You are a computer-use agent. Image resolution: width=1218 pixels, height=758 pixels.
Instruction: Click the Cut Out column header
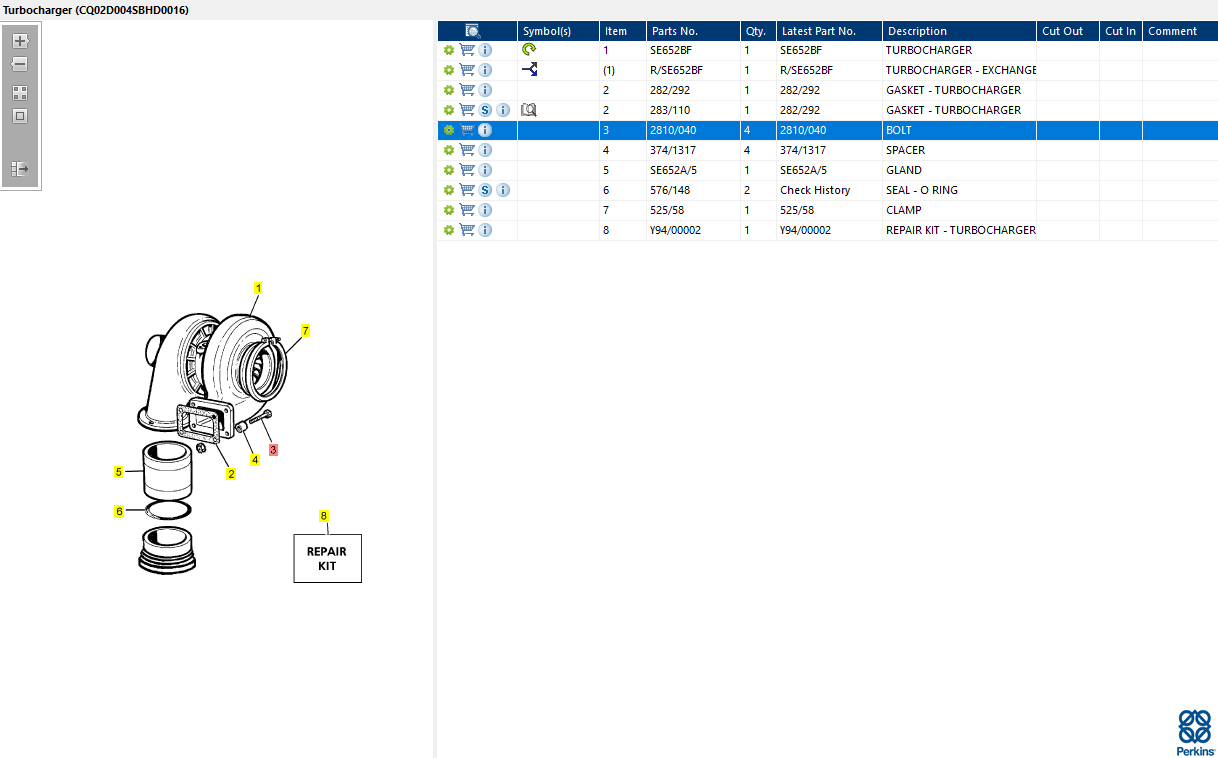point(1067,31)
